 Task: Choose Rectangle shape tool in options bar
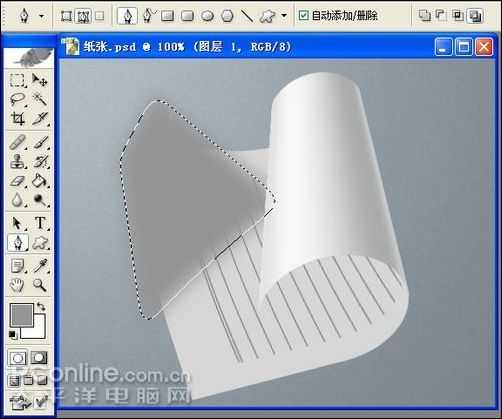pos(167,15)
